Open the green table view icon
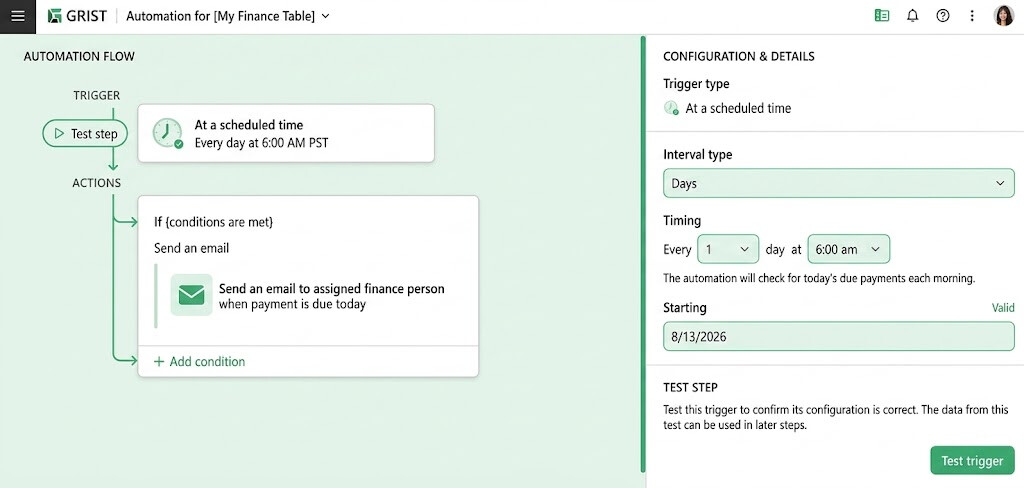 coord(882,16)
